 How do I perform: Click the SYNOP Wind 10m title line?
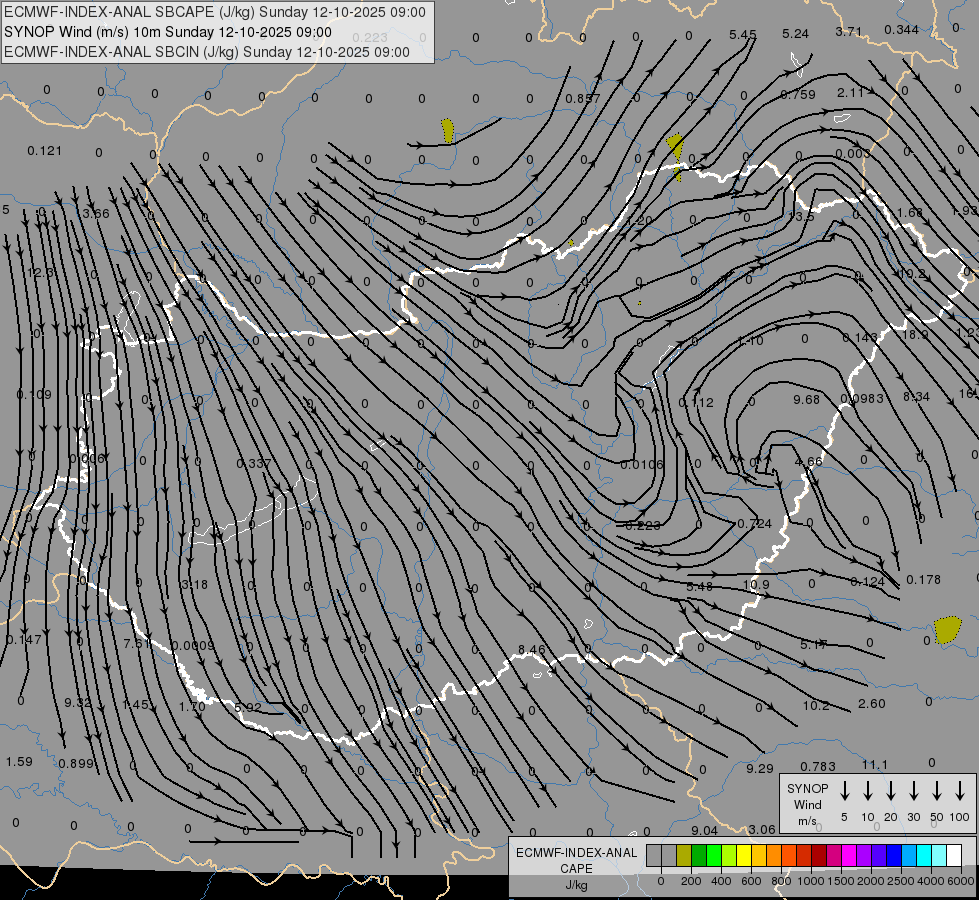(168, 32)
